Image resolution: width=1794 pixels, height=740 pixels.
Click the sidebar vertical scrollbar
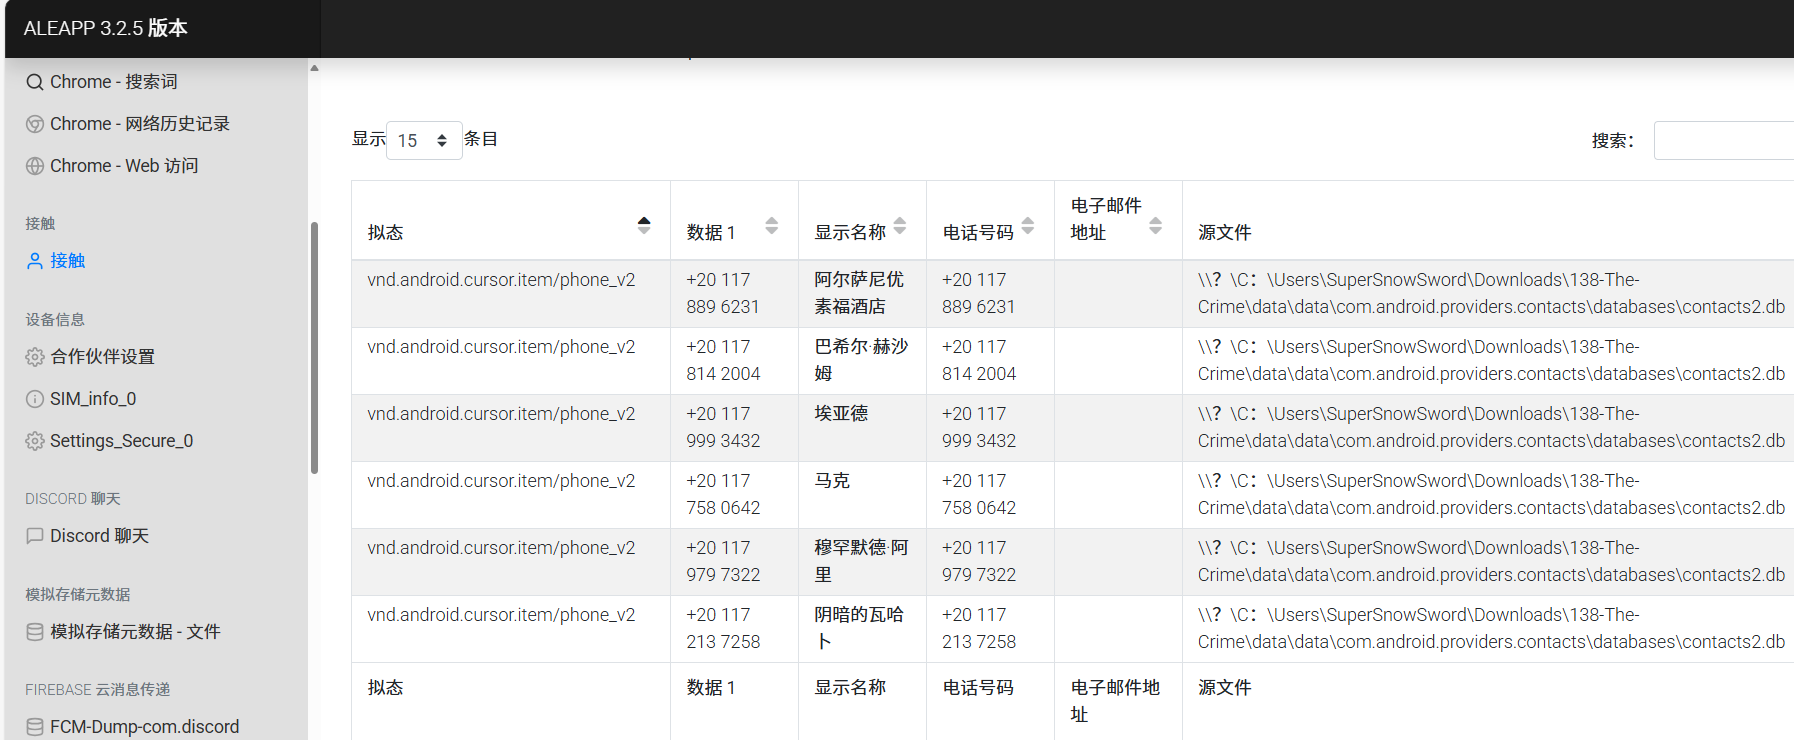[314, 347]
